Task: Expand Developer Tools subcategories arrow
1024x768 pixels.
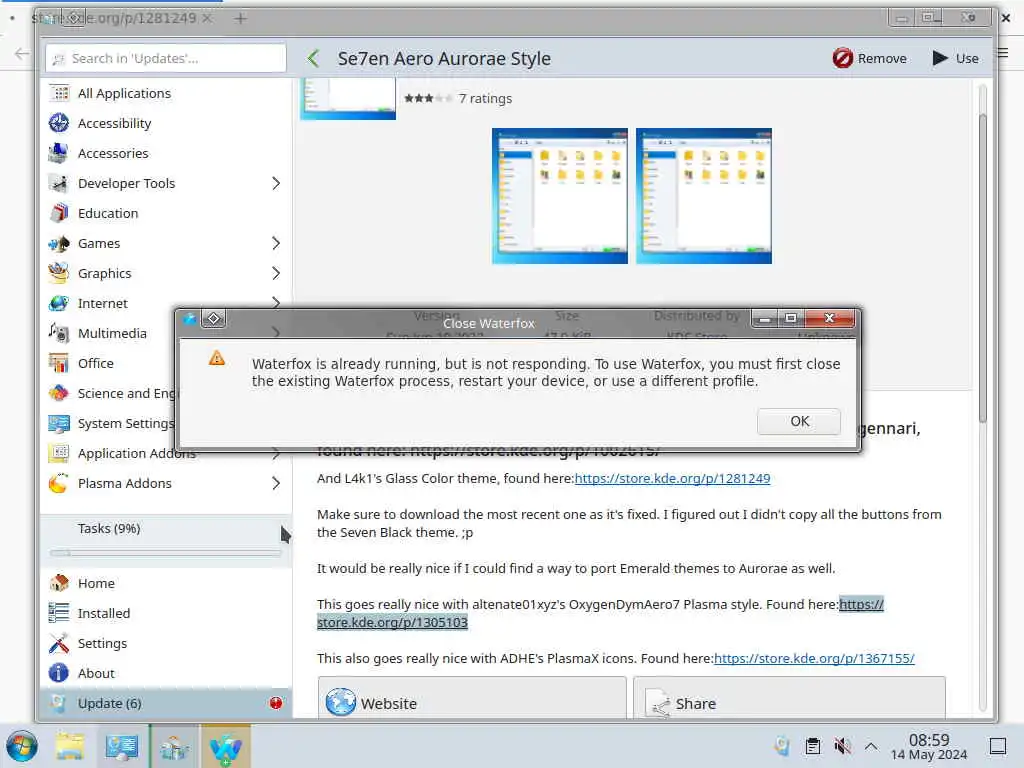Action: pyautogui.click(x=276, y=184)
